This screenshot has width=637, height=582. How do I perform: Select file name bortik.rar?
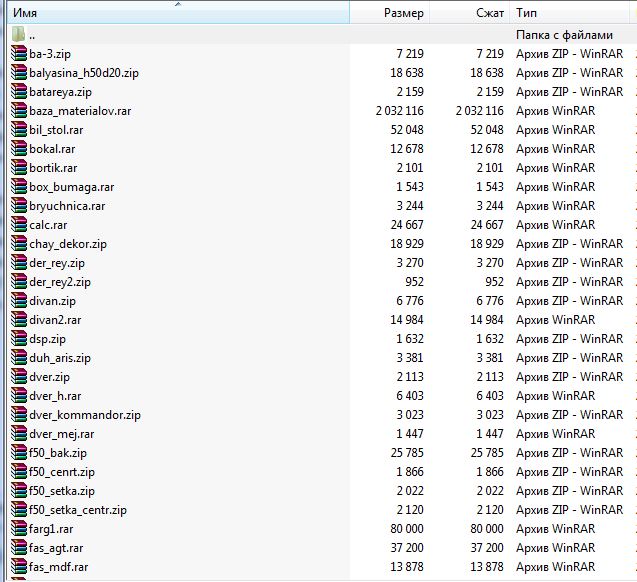(53, 168)
